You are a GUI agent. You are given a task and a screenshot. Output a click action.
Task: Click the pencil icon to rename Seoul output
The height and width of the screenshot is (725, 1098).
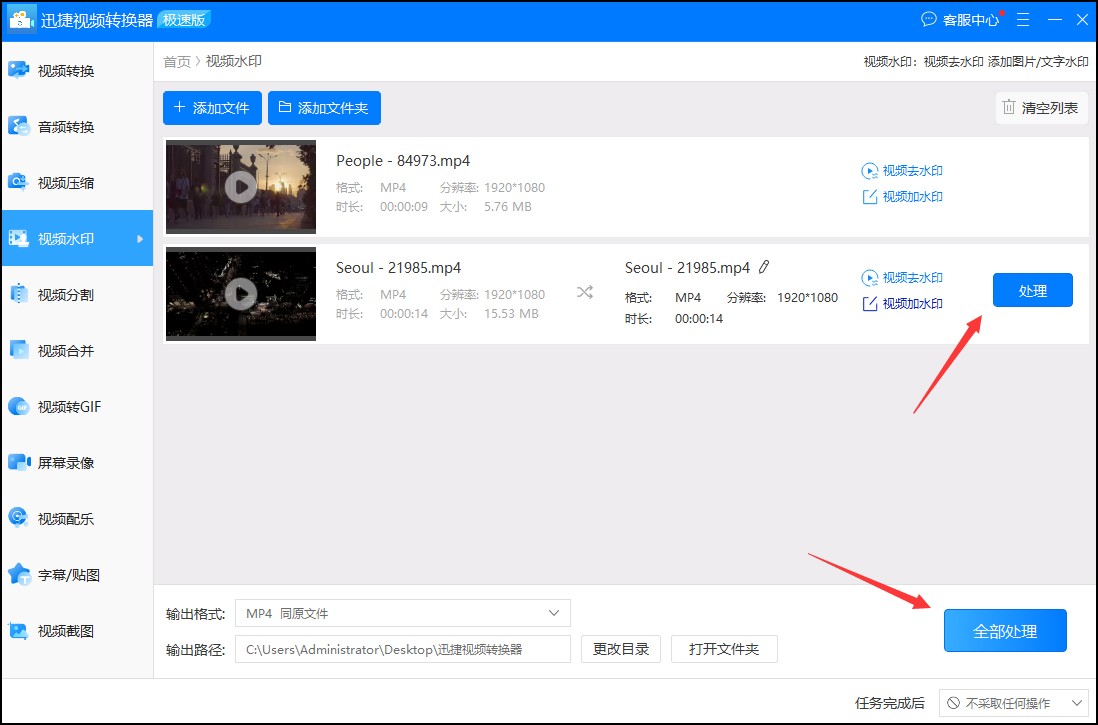[x=764, y=267]
